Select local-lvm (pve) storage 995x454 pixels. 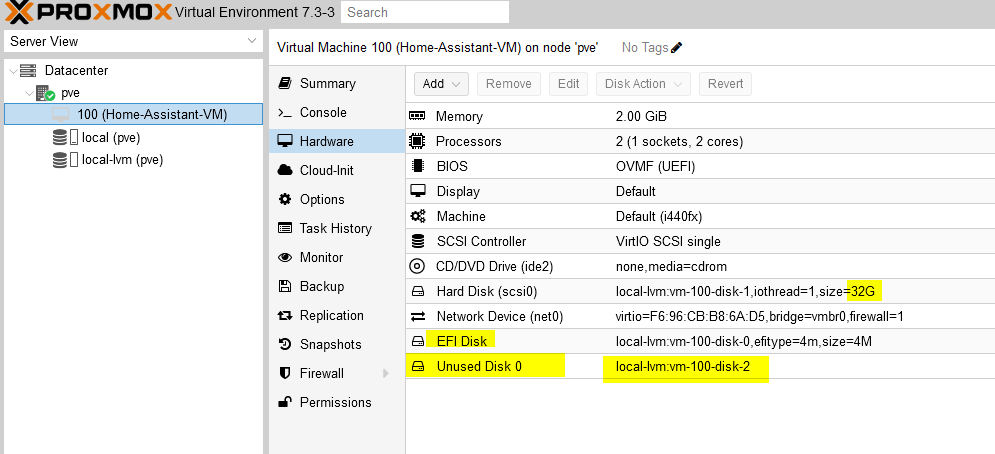coord(122,159)
